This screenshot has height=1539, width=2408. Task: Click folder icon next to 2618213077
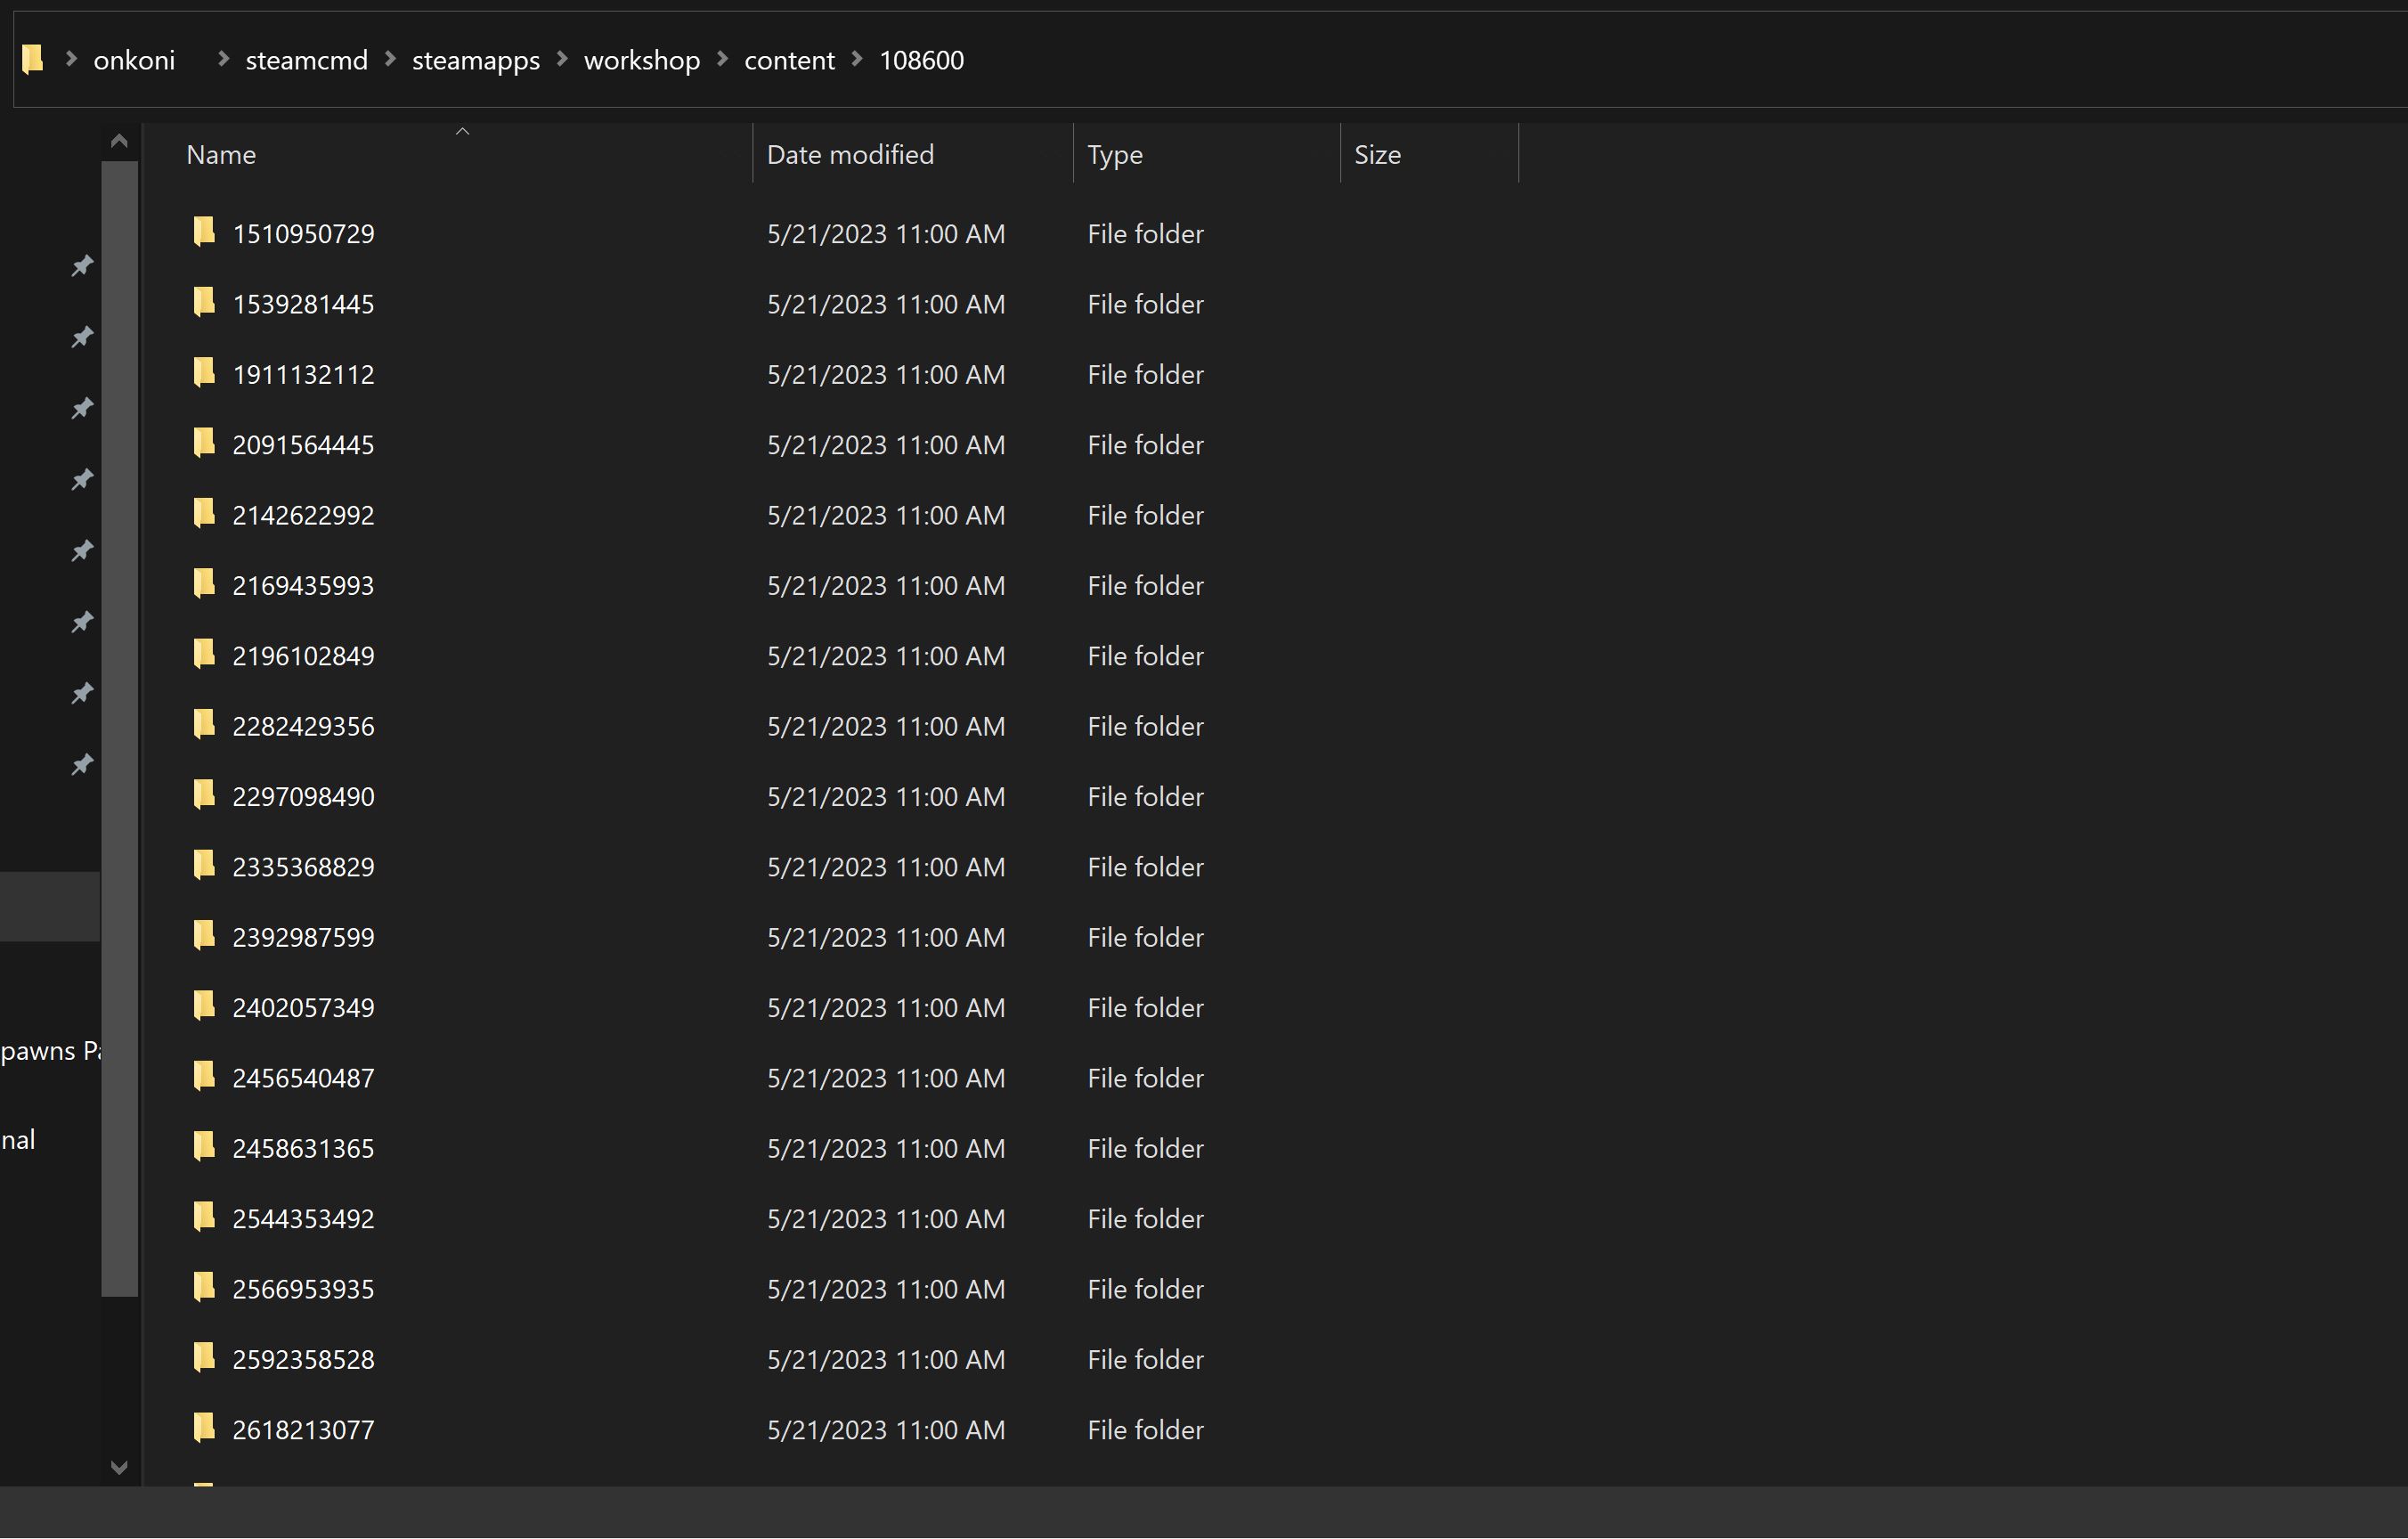coord(204,1428)
